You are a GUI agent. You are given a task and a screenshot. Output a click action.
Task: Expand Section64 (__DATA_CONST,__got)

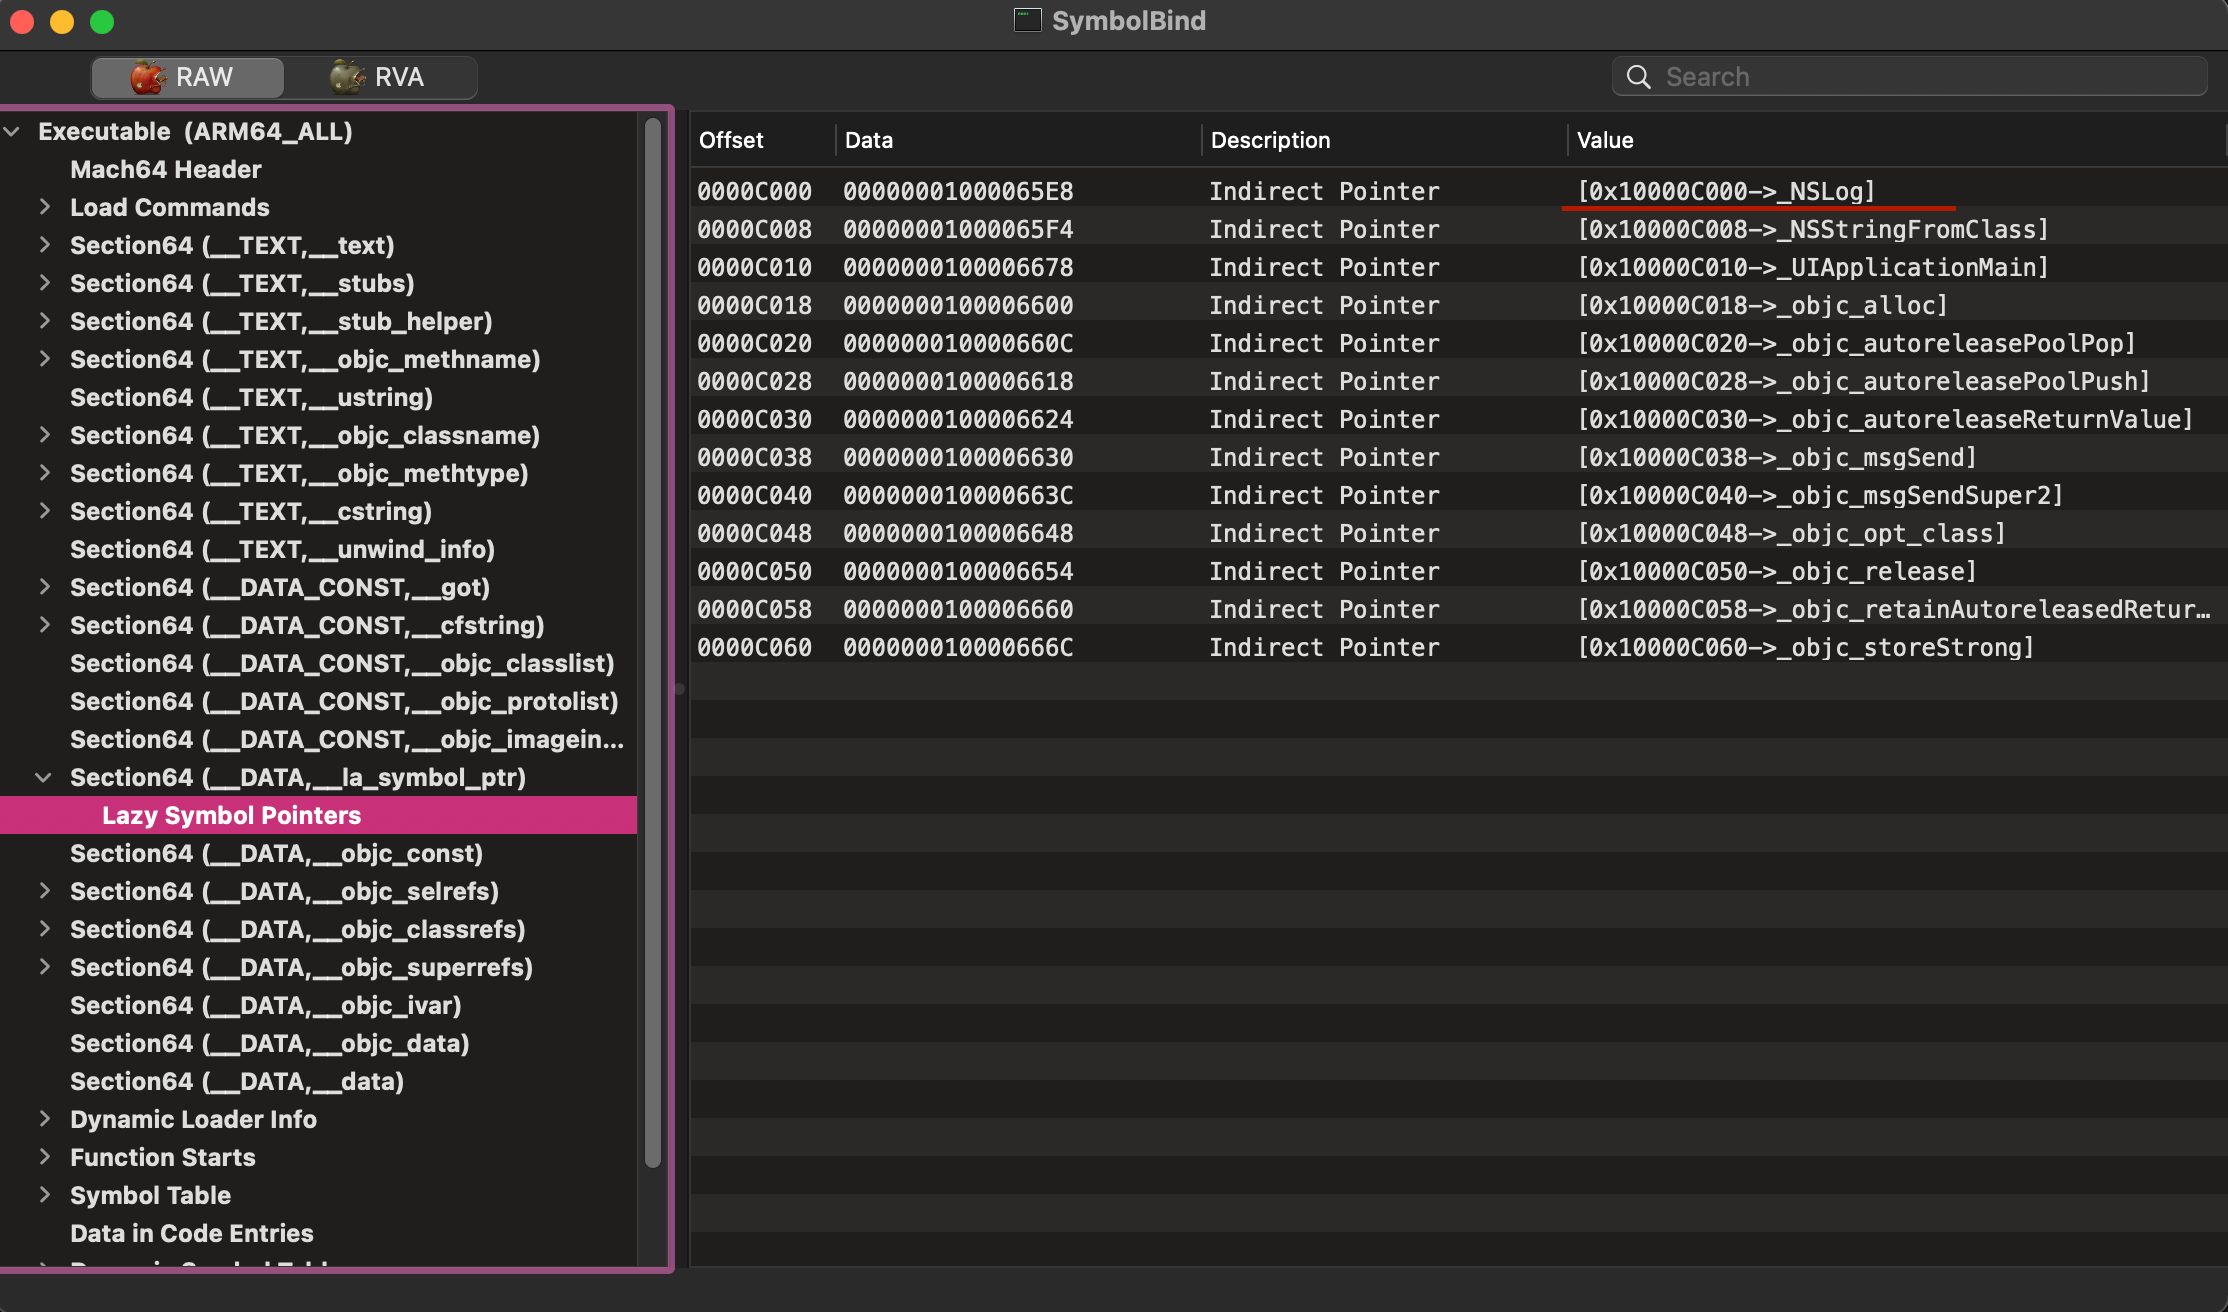coord(44,587)
